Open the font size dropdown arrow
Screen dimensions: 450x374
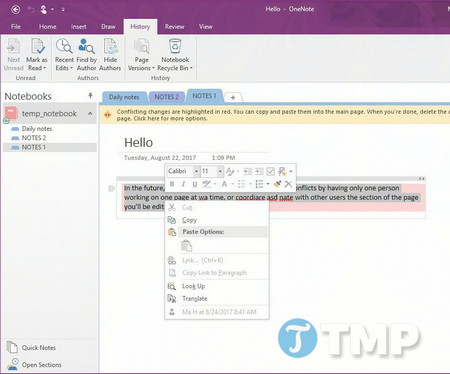click(x=220, y=171)
